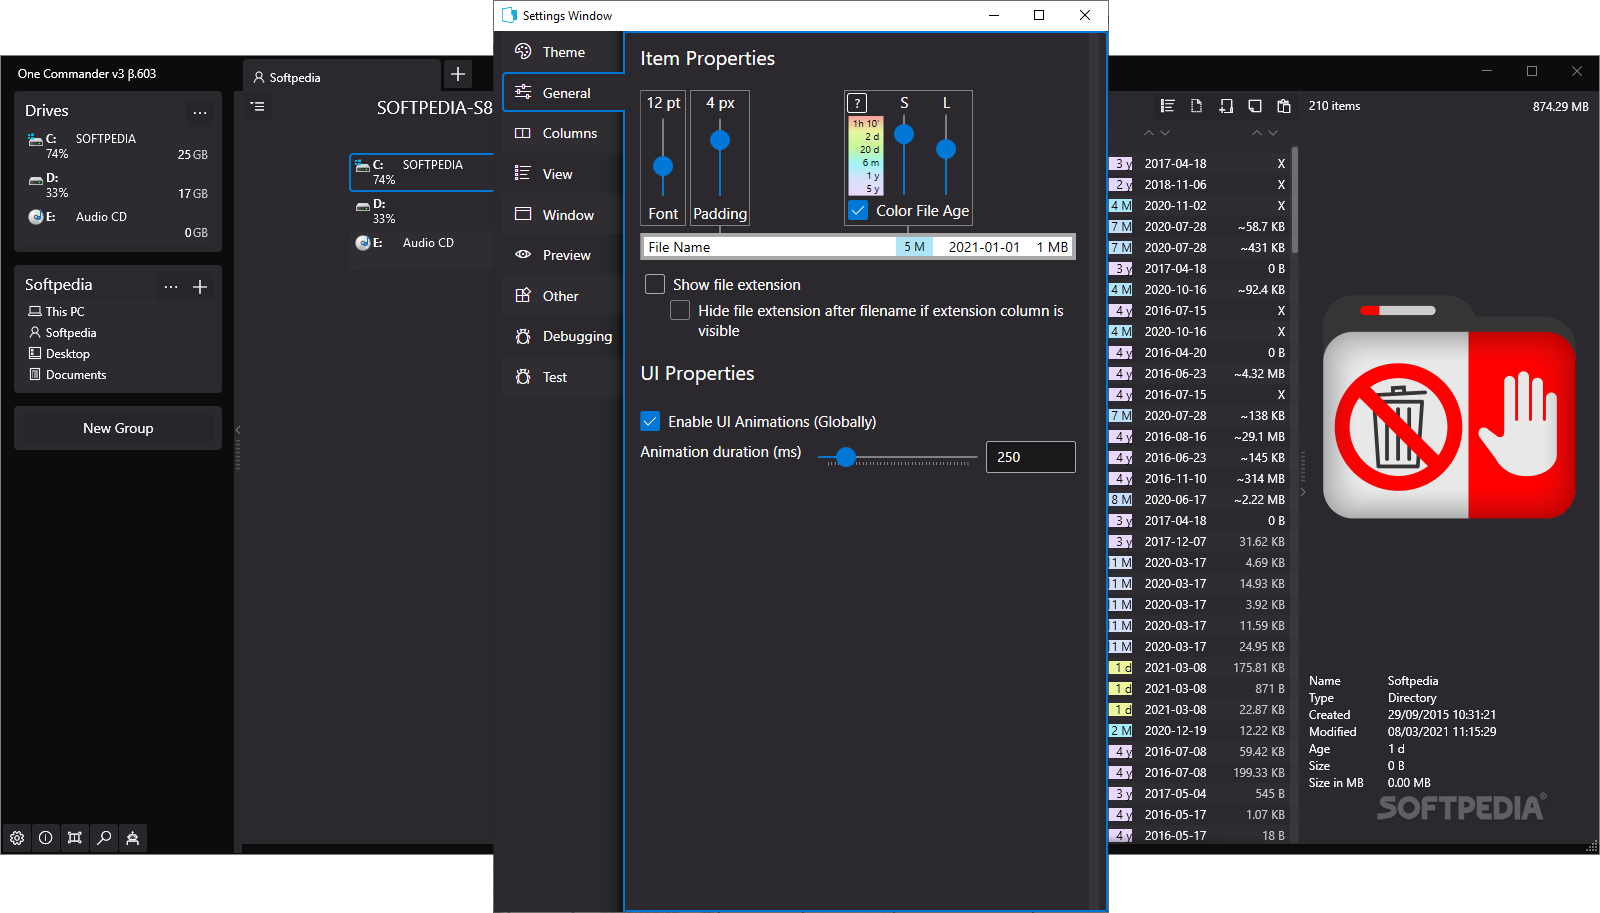Select D: drive in Drives panel
The image size is (1600, 913).
[118, 185]
